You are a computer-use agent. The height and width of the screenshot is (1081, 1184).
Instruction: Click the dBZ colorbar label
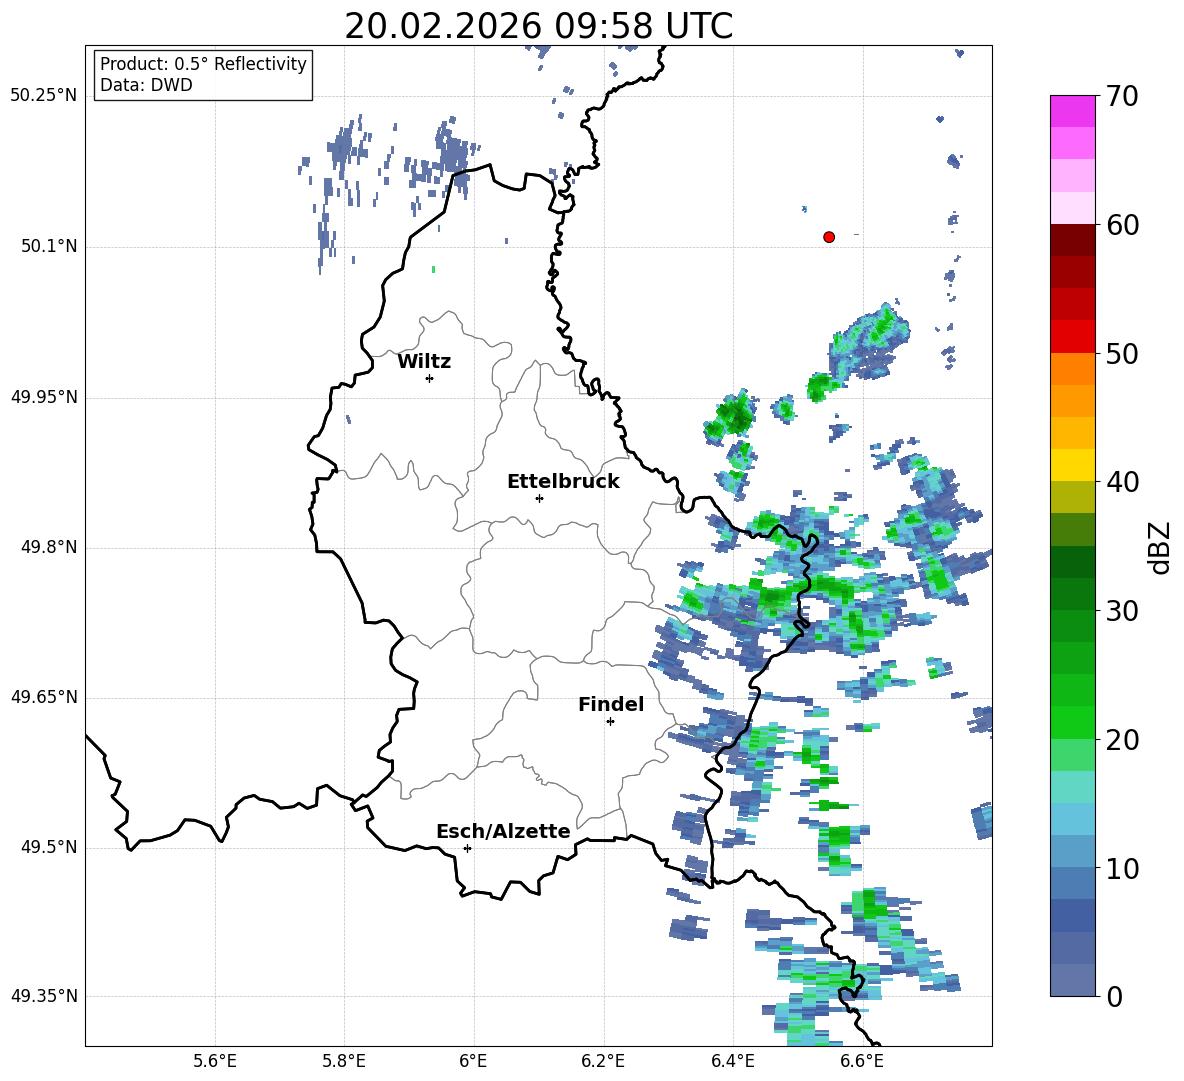tap(1161, 547)
